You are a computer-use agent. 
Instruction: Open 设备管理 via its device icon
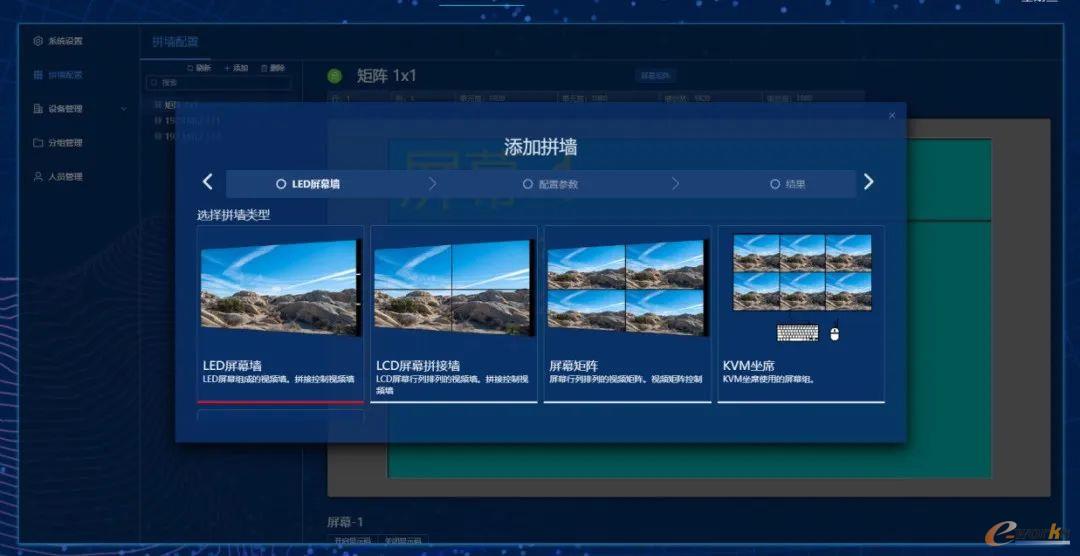pos(38,109)
